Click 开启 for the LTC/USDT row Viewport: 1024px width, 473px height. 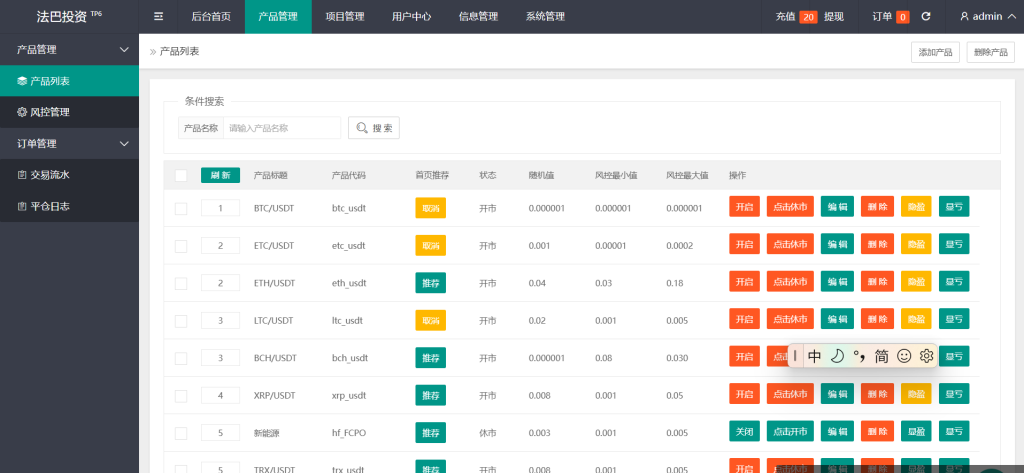point(744,320)
